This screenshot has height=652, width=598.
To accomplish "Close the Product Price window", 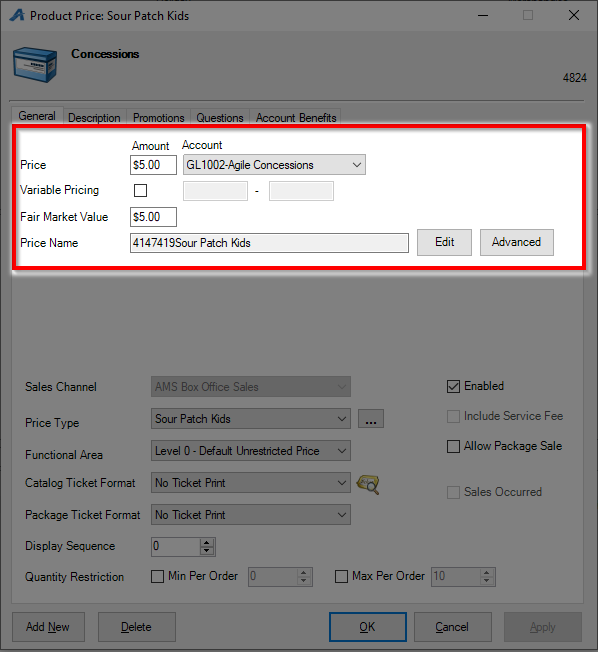I will 574,15.
